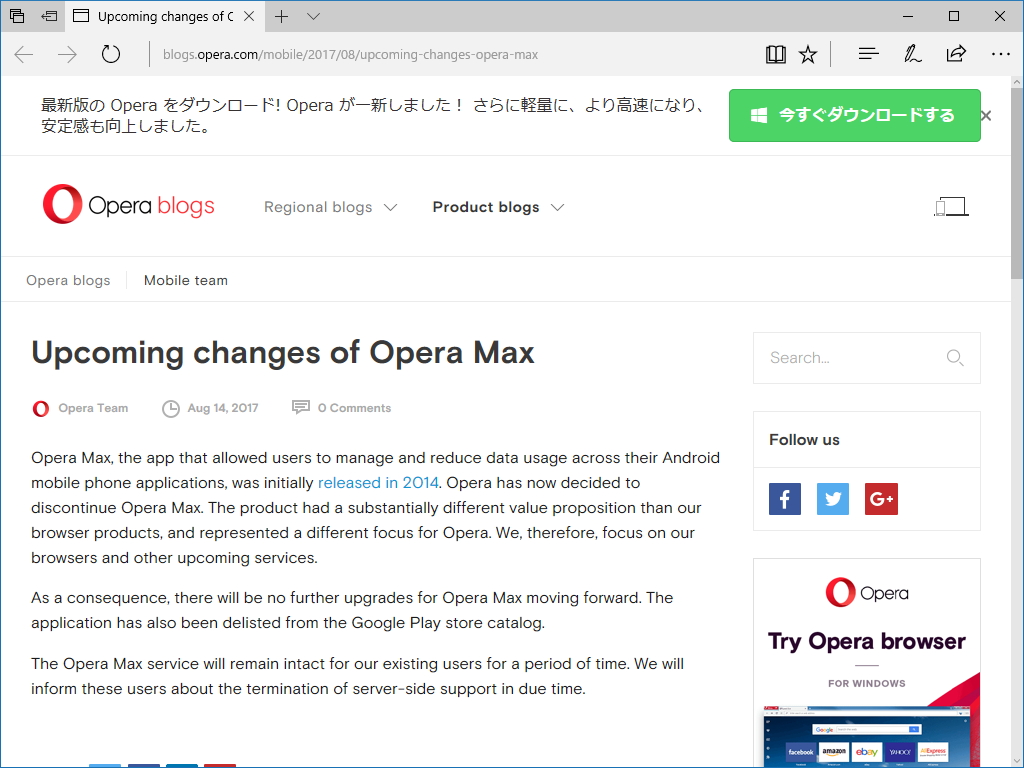Click the clock icon beside date
The height and width of the screenshot is (768, 1024).
[170, 409]
